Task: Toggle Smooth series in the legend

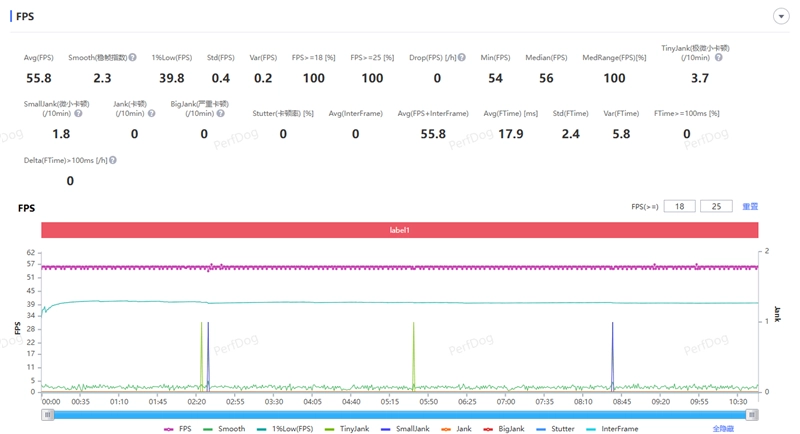Action: point(224,429)
